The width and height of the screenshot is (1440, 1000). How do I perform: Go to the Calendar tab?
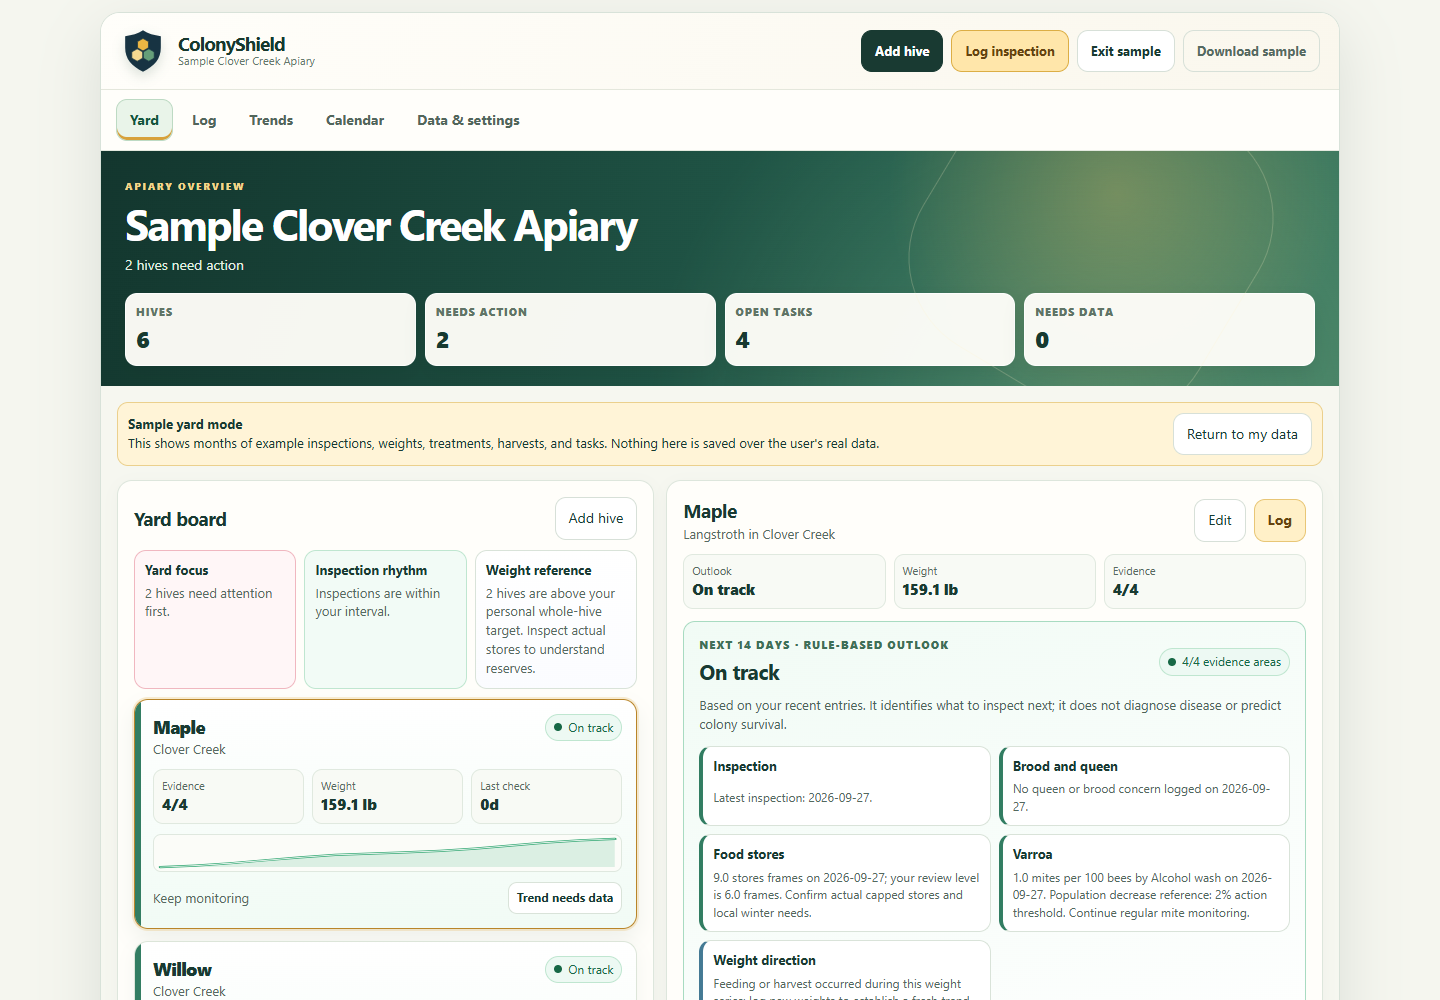click(x=355, y=120)
